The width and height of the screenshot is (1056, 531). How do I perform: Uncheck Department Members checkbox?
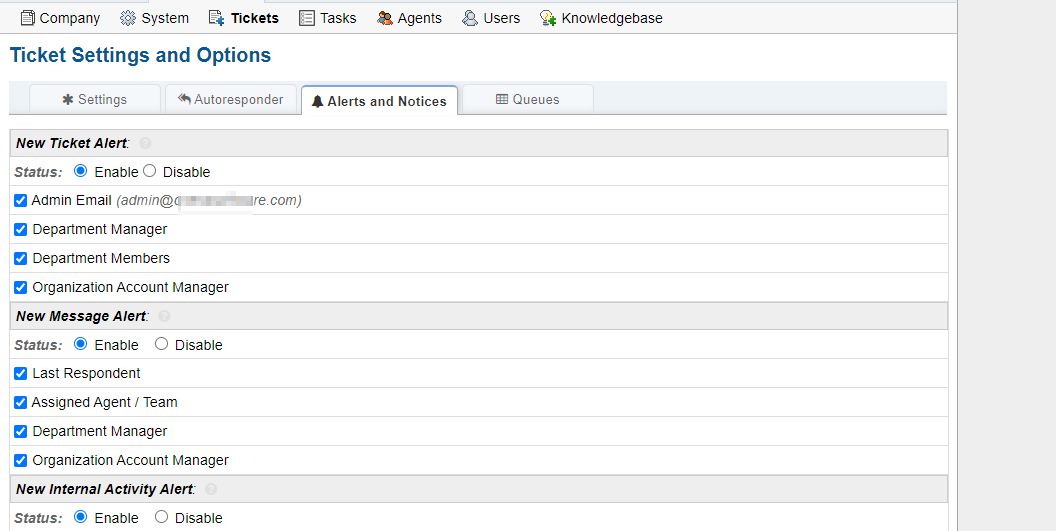20,258
